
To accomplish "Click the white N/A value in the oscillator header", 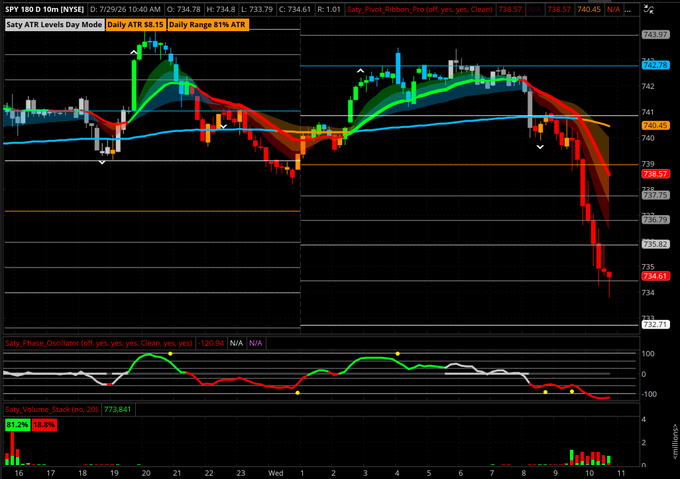I will (x=236, y=343).
